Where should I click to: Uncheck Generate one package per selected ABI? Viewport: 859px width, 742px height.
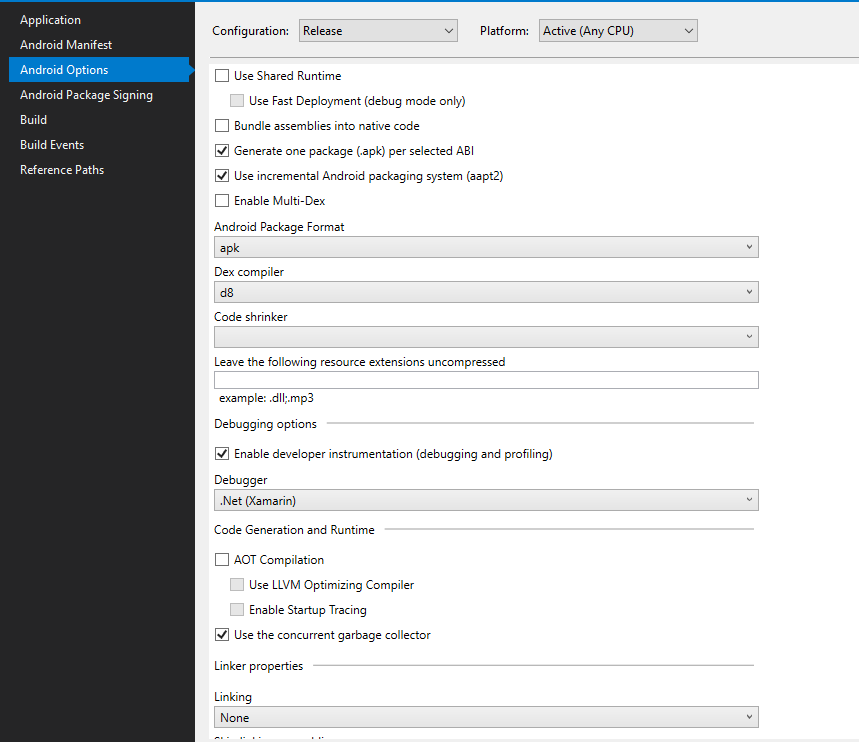(222, 151)
